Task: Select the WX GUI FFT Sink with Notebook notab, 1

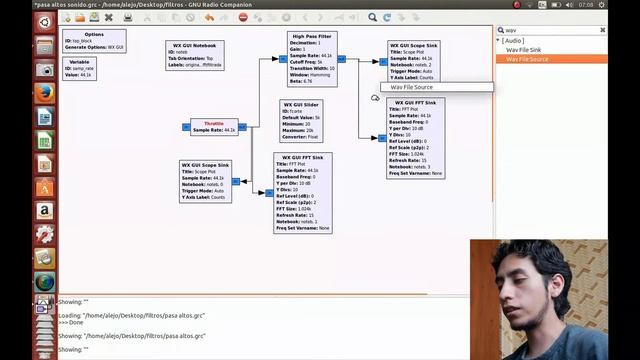Action: [303, 193]
